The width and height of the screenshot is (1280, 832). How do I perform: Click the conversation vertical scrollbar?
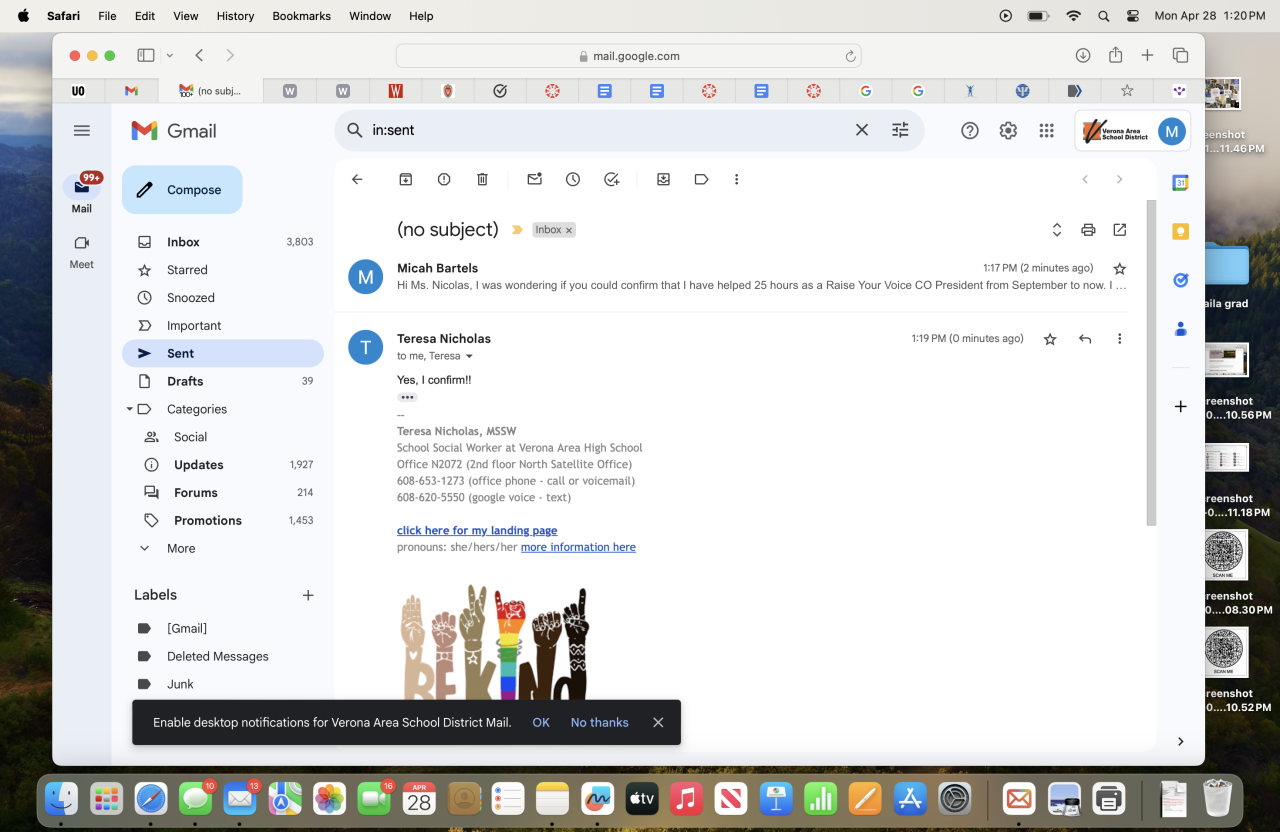[x=1151, y=362]
